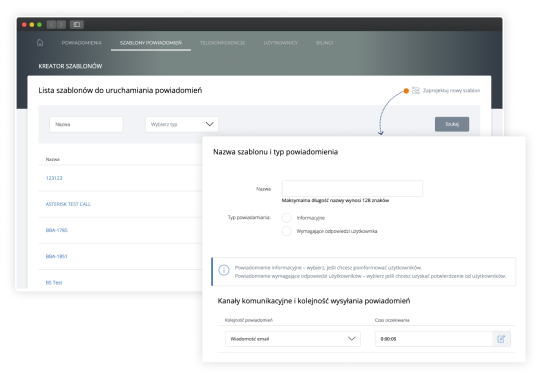This screenshot has height=378, width=540.
Task: Switch to the Powiadomienia tab
Action: (x=82, y=43)
